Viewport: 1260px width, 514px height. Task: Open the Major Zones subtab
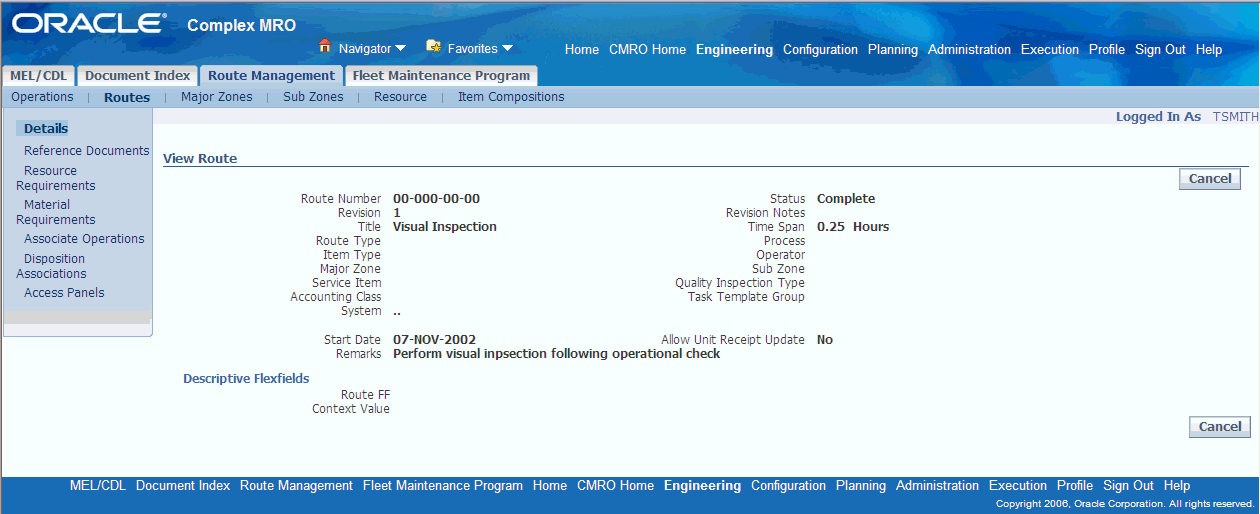pos(217,97)
